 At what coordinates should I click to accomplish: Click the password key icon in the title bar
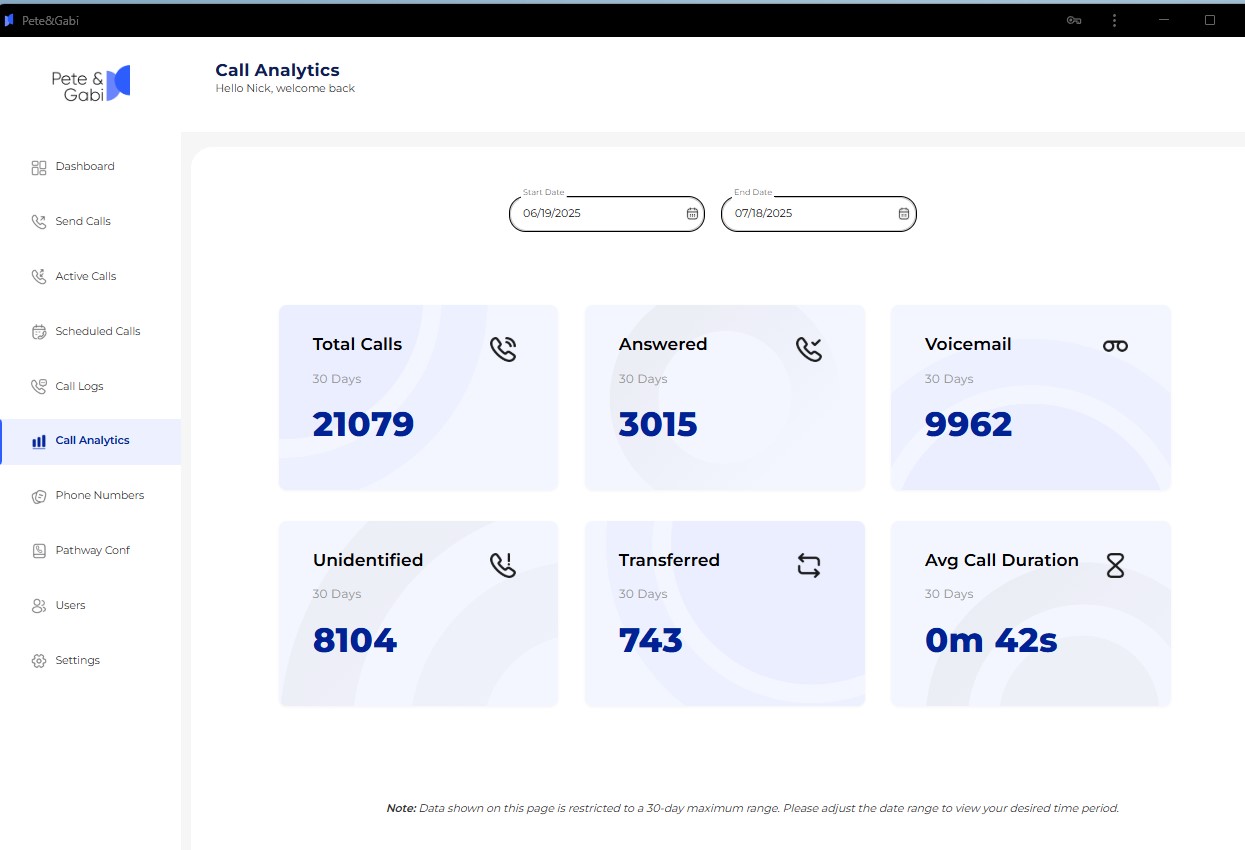(1074, 20)
